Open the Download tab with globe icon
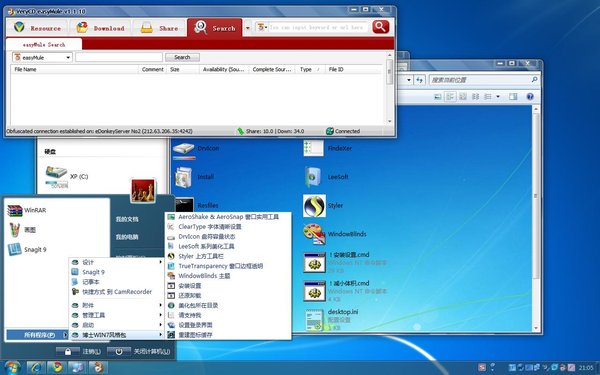Screen dimensions: 600x375 click(x=100, y=28)
